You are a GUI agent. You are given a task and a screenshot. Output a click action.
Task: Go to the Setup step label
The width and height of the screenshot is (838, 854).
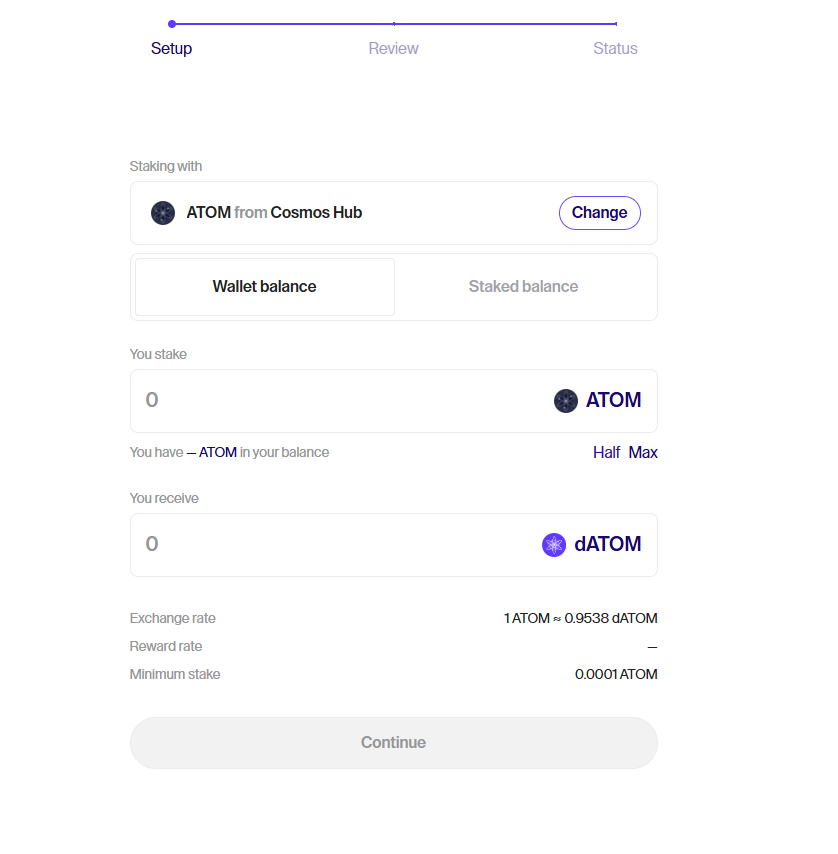[172, 48]
